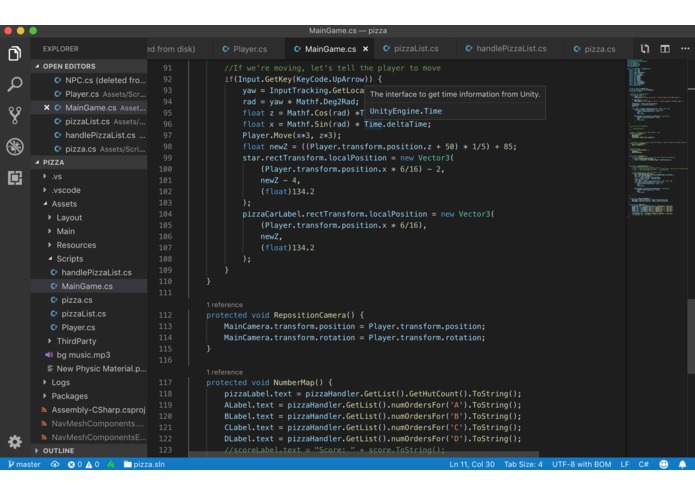Screen dimensions: 695x494
Task: Open the Source Control view
Action: [x=15, y=115]
